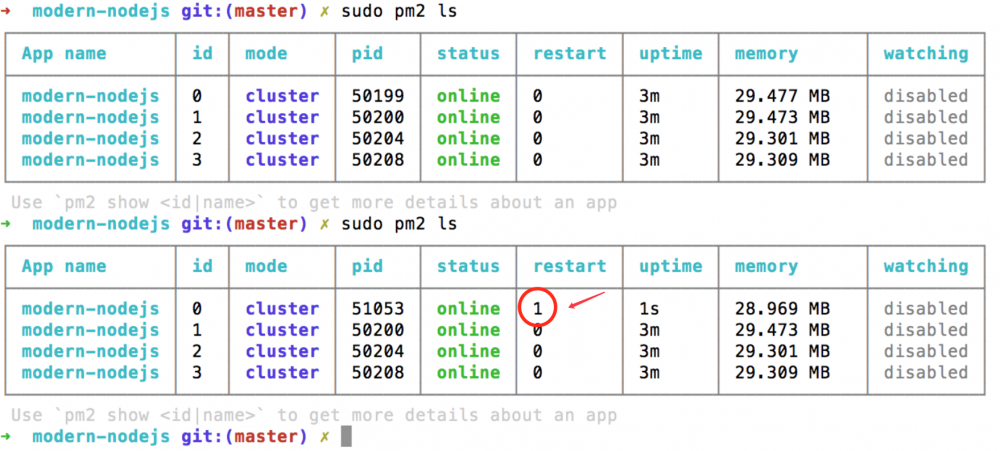
Task: Click pid 50204 in the lower table
Action: tap(378, 351)
